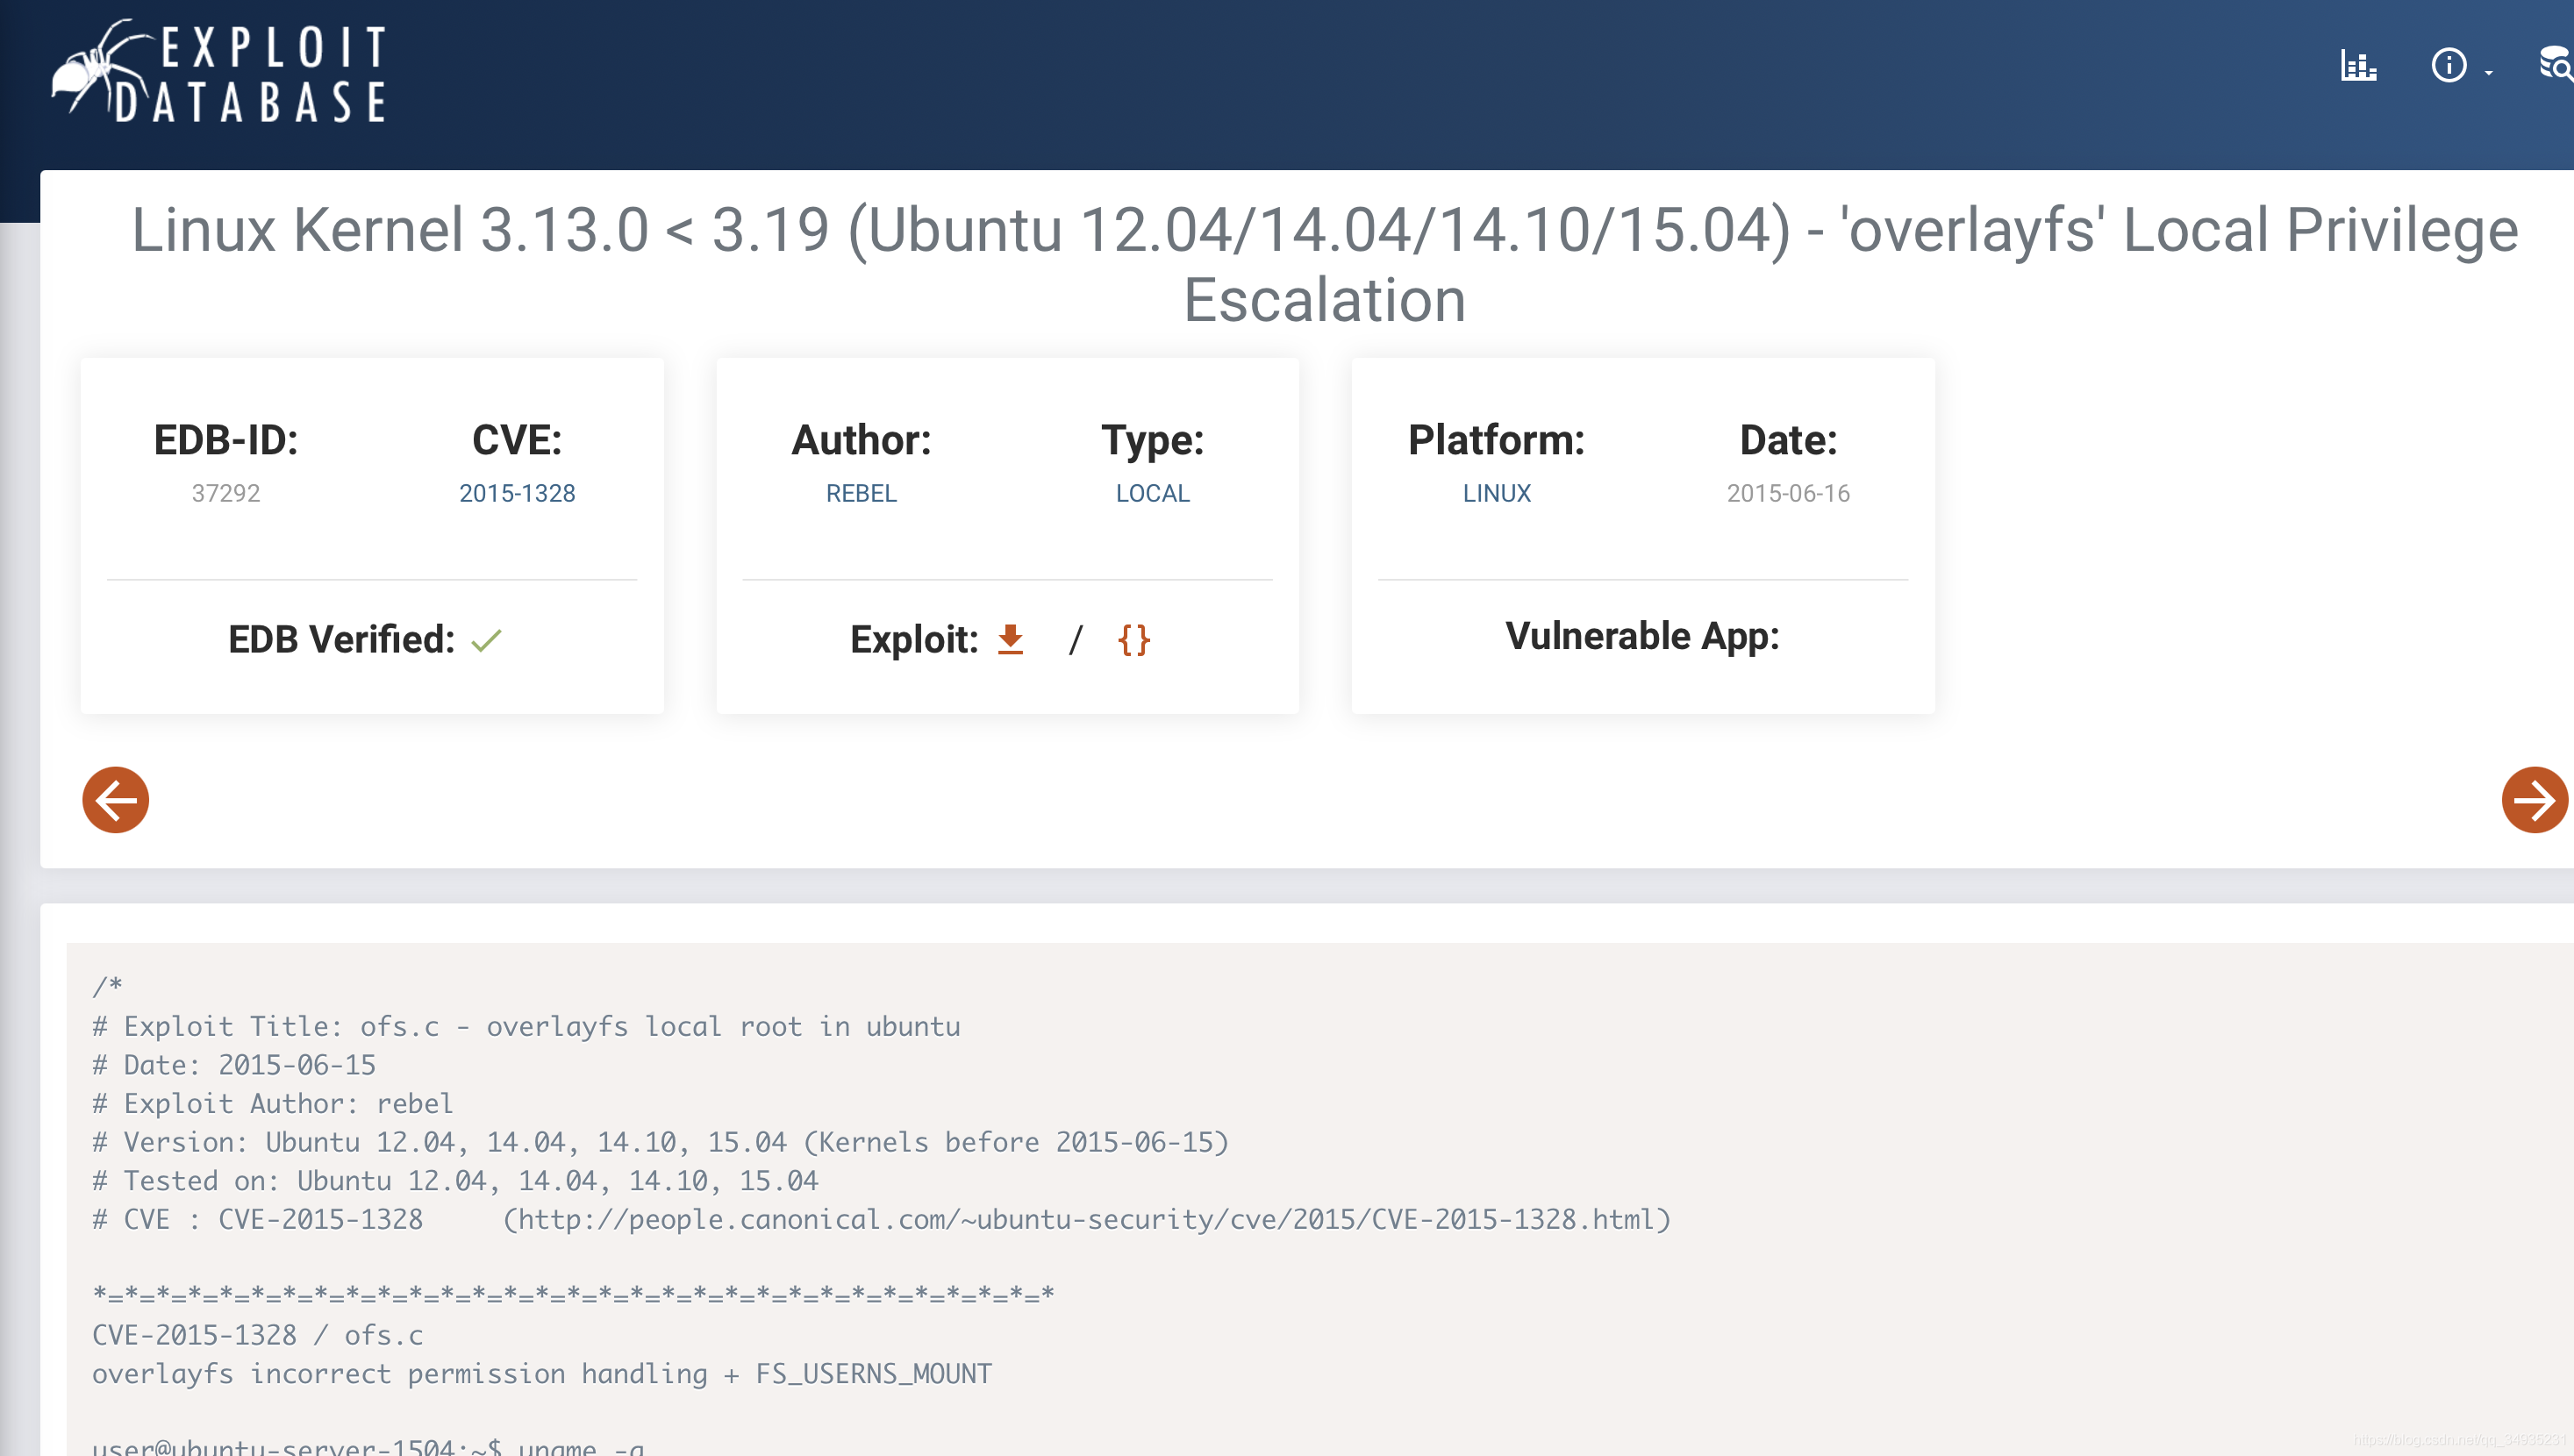The width and height of the screenshot is (2574, 1456).
Task: Open author REBEL link
Action: [x=861, y=493]
